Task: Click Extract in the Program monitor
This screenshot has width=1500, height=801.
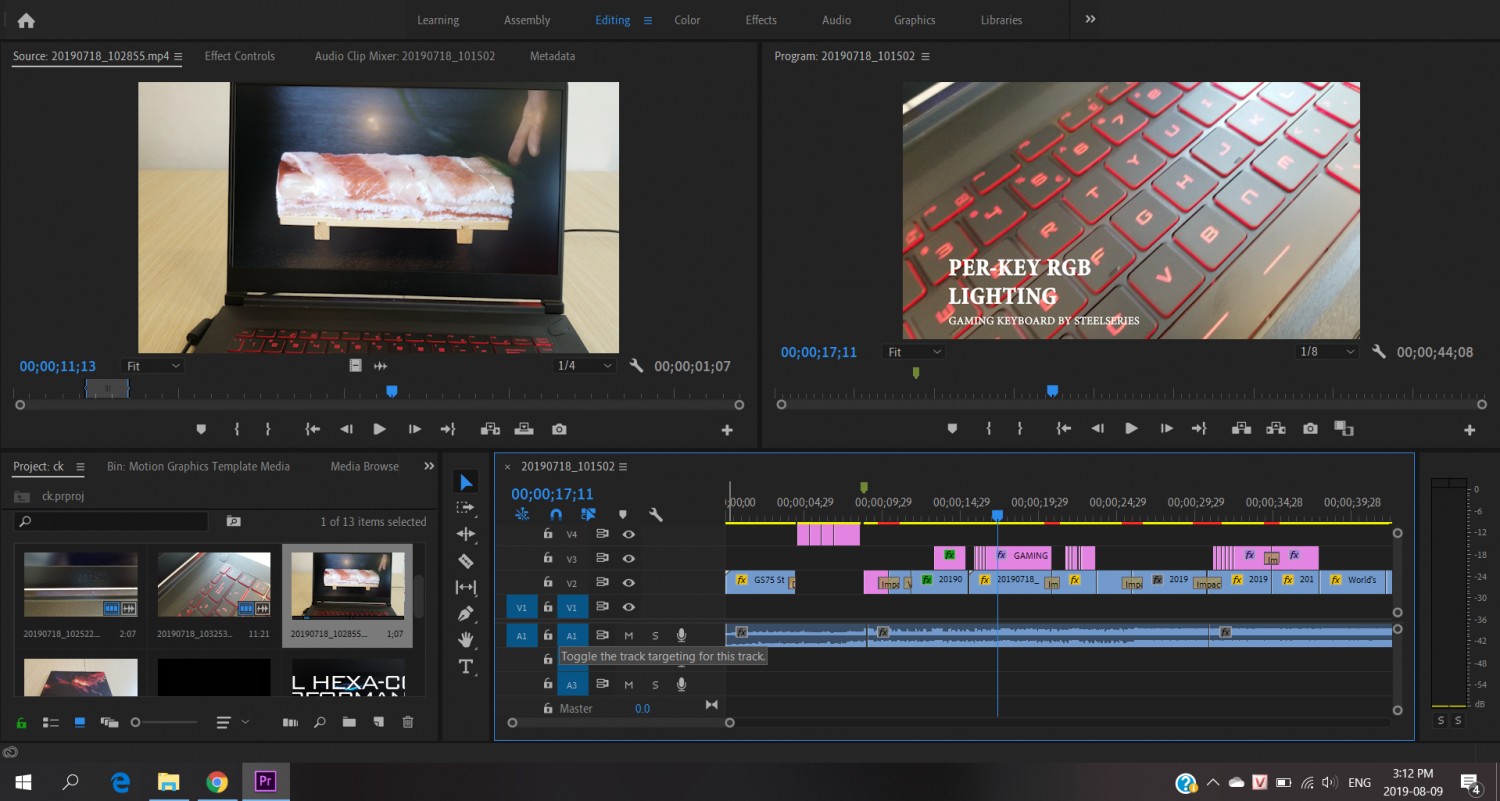Action: 1275,428
